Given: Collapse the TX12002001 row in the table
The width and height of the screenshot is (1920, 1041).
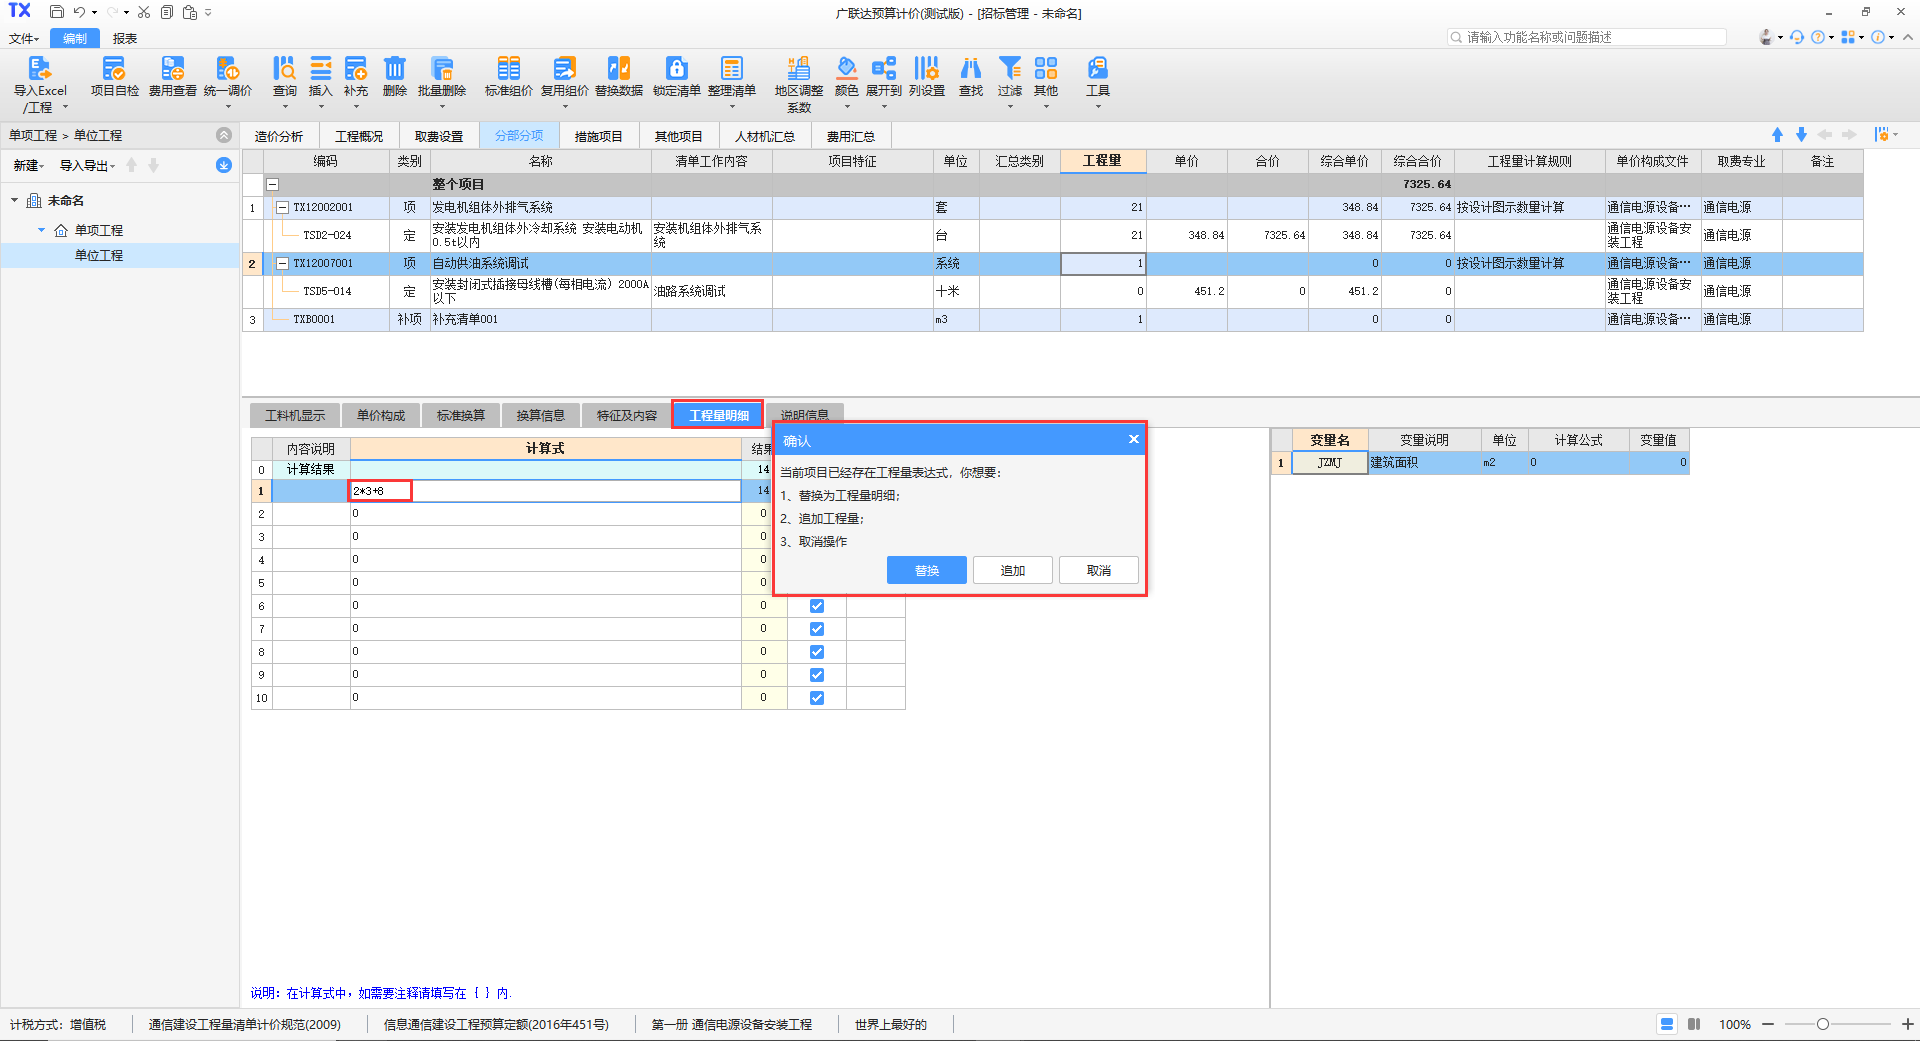Looking at the screenshot, I should pyautogui.click(x=283, y=208).
